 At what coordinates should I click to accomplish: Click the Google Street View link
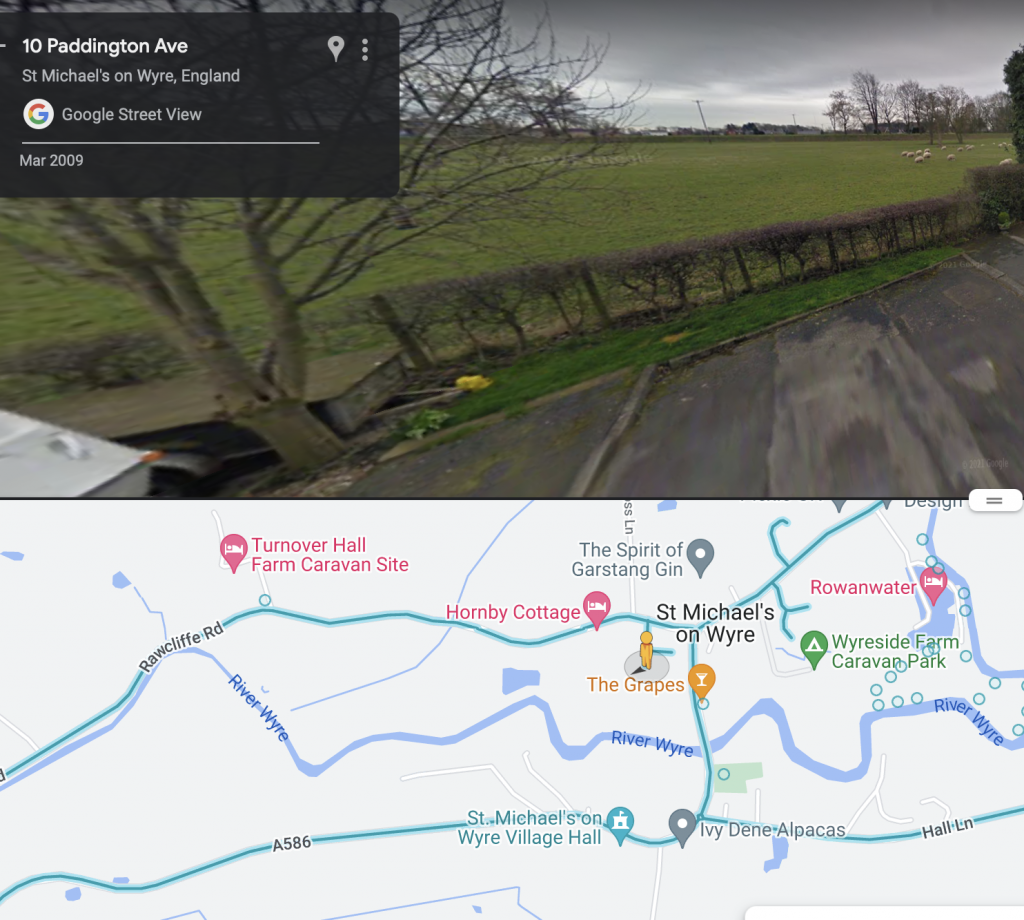(x=132, y=115)
